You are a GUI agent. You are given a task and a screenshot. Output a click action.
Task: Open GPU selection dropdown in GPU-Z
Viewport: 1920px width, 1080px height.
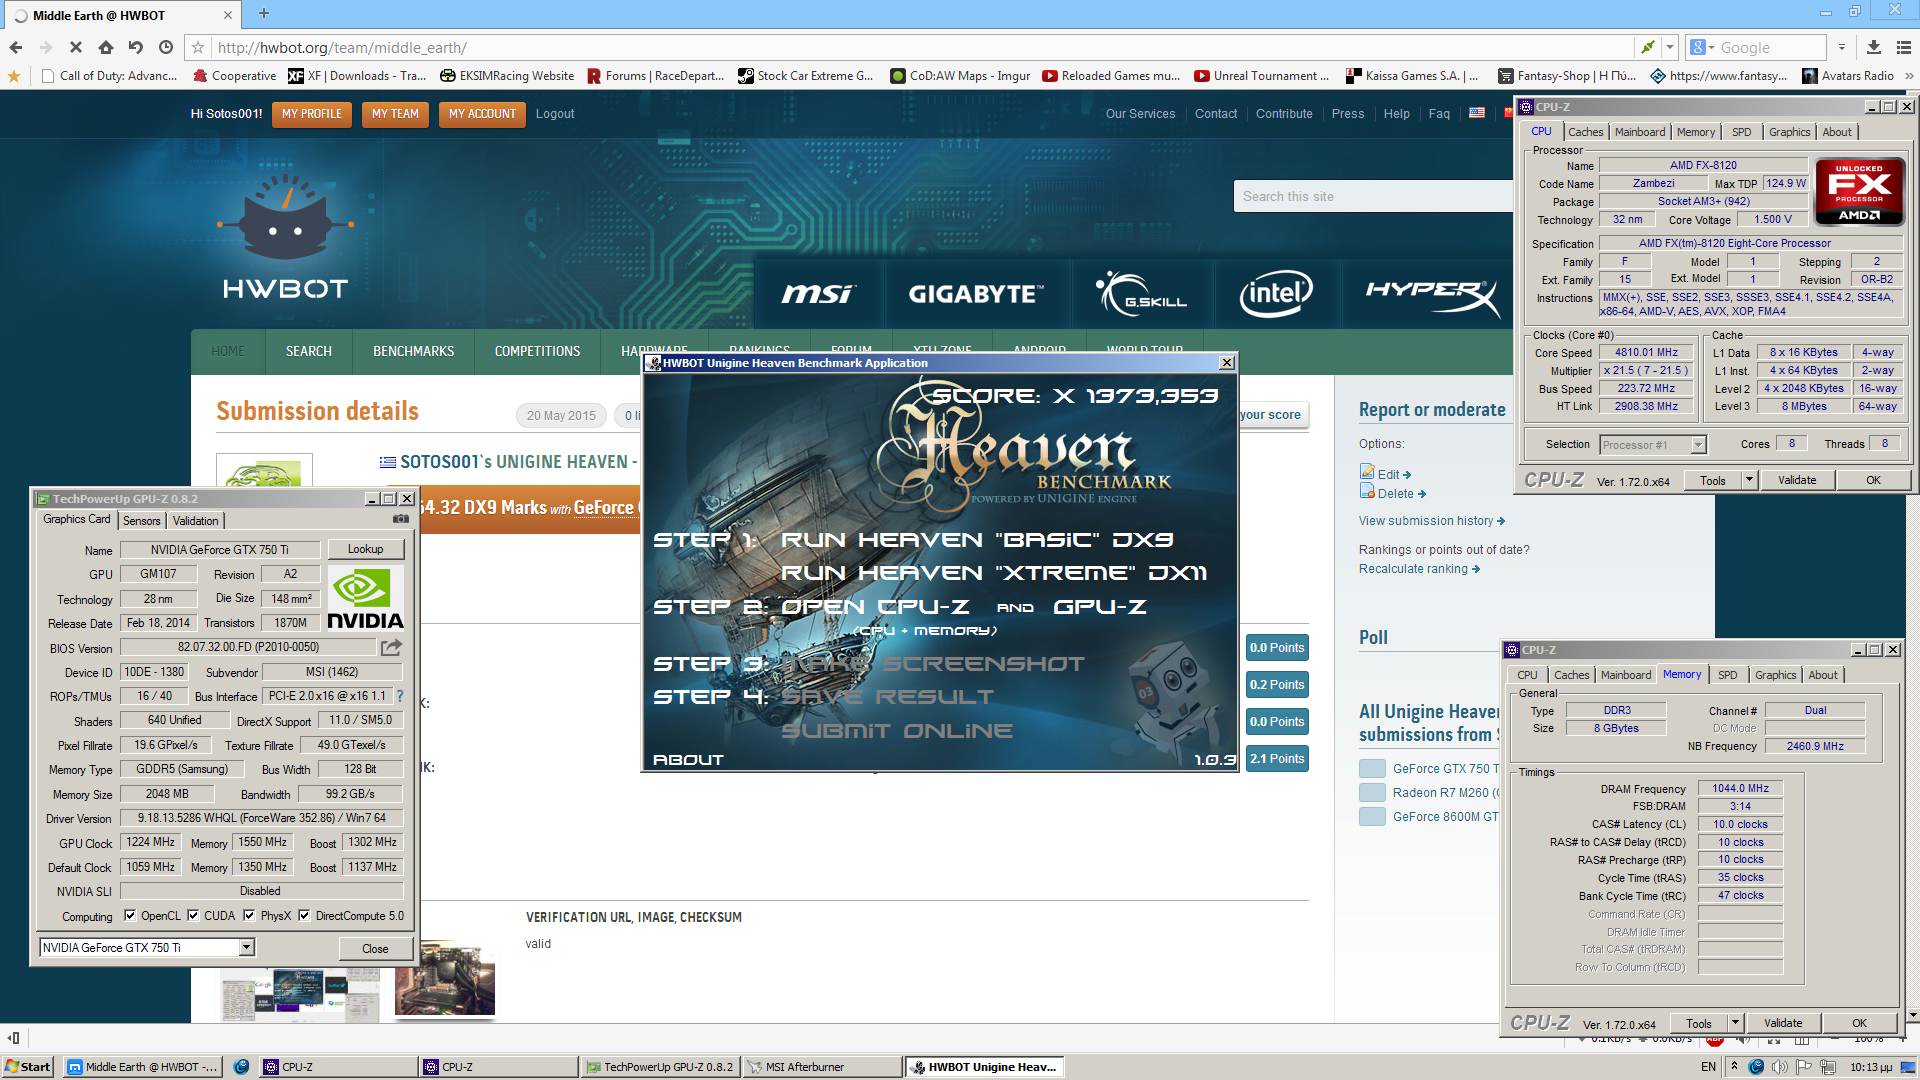coord(246,947)
